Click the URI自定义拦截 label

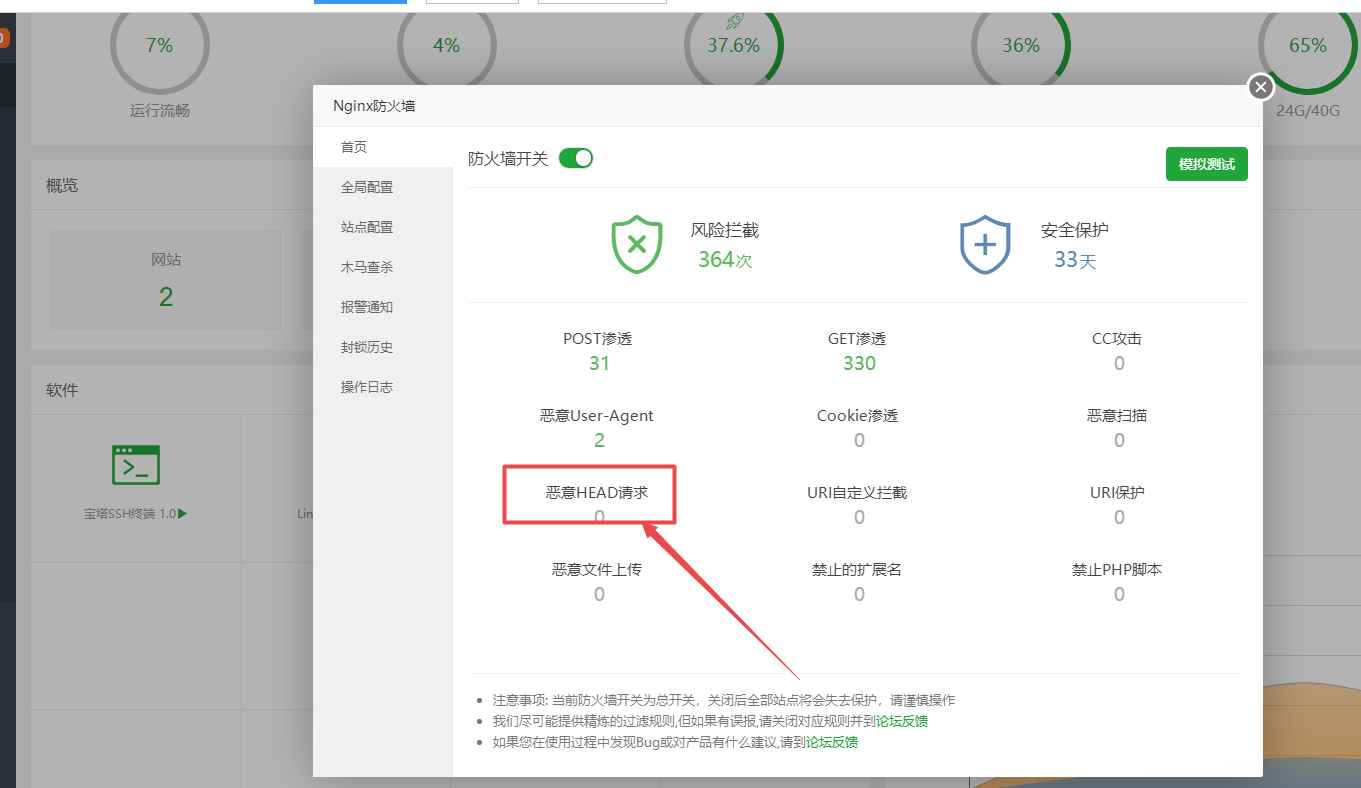[x=857, y=492]
